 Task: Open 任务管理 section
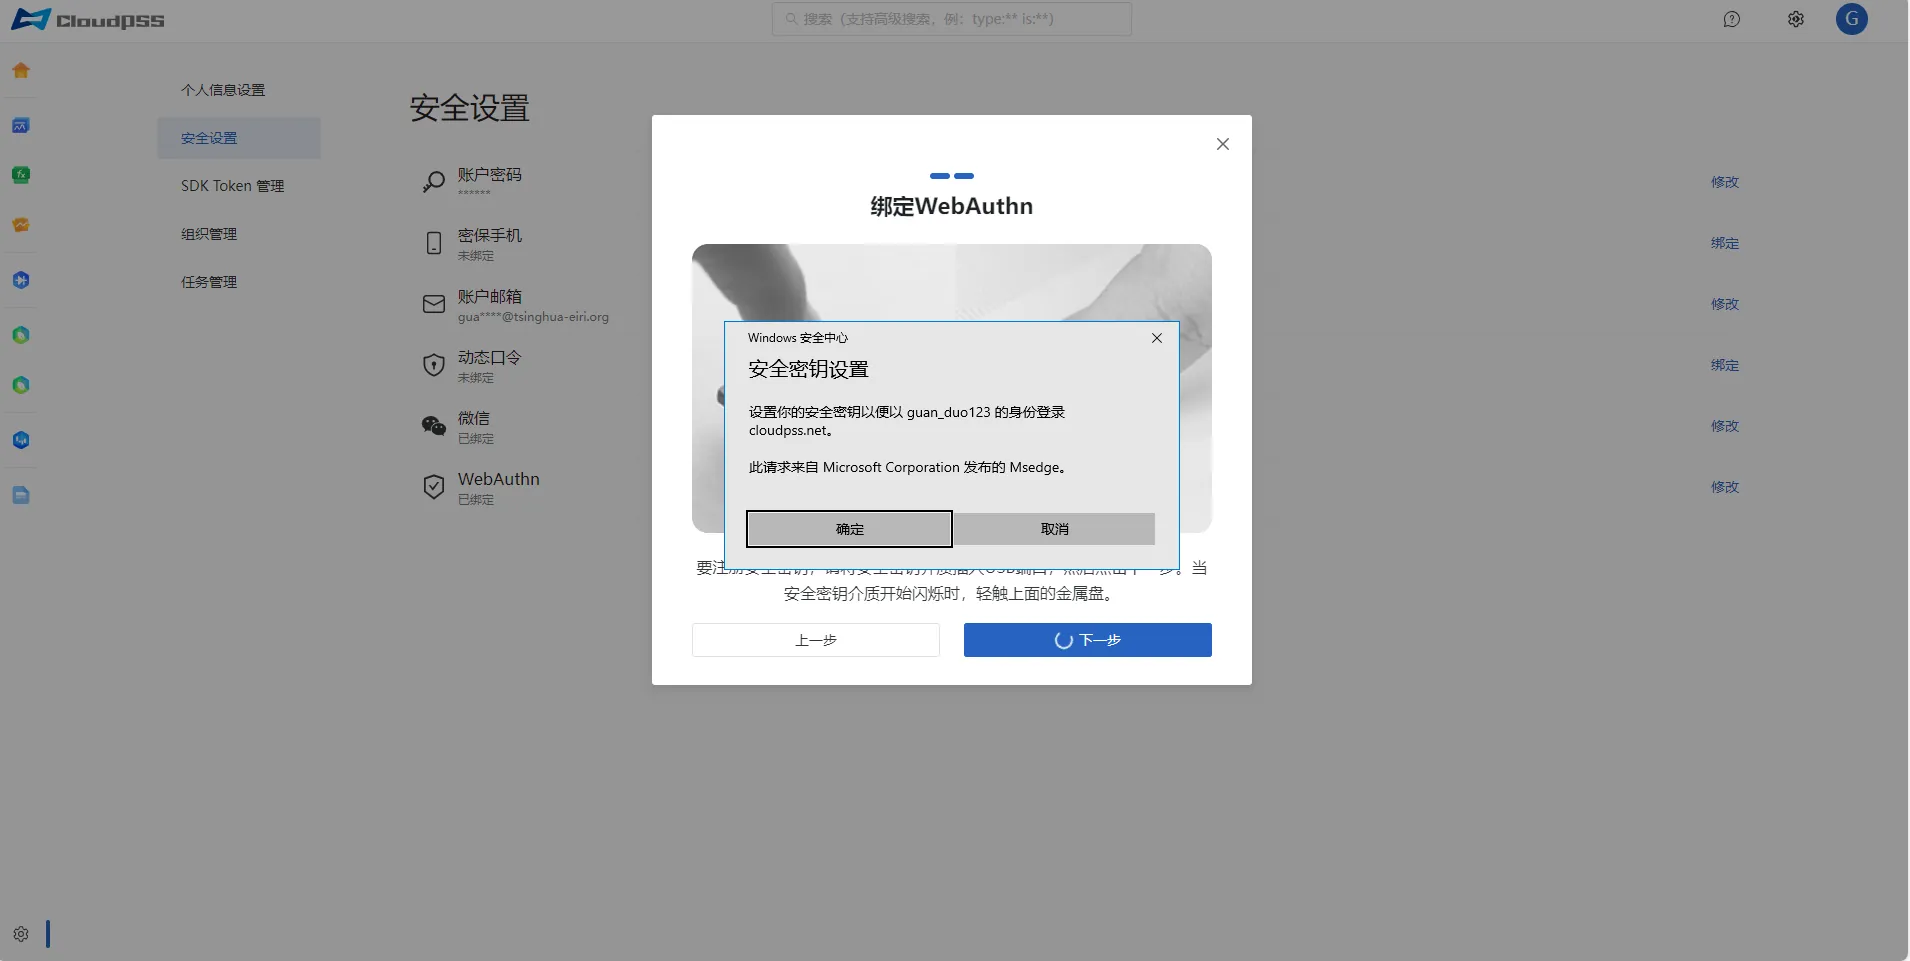tap(209, 282)
